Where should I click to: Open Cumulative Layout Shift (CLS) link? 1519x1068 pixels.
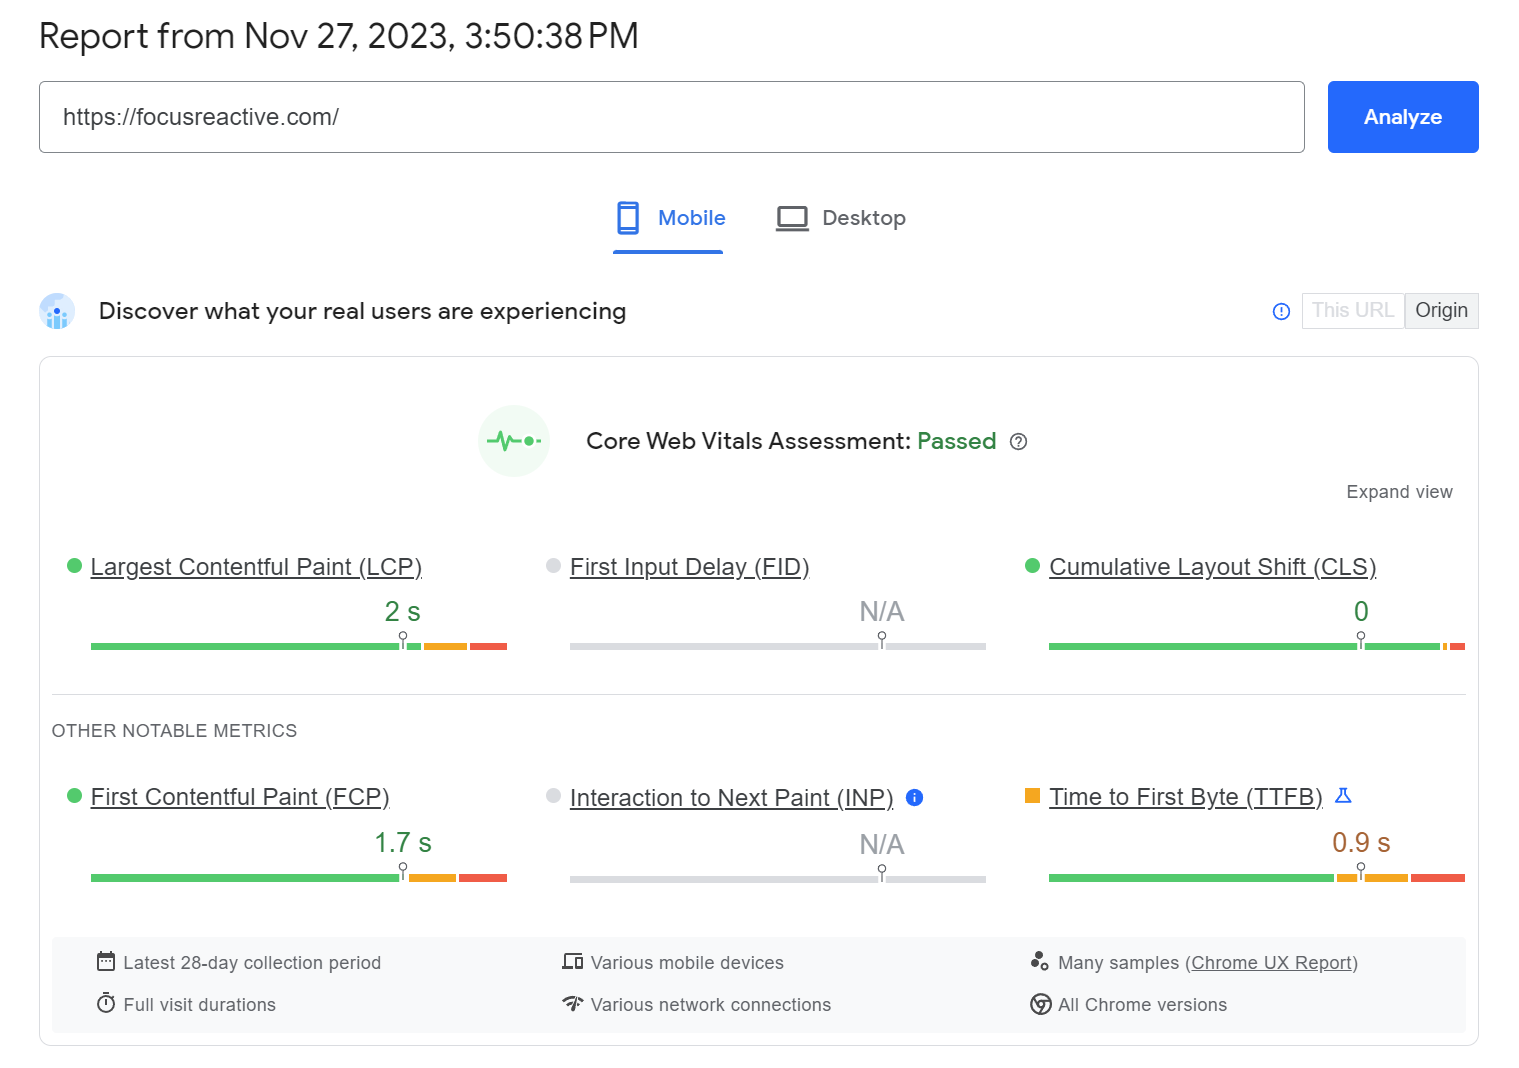click(x=1212, y=567)
